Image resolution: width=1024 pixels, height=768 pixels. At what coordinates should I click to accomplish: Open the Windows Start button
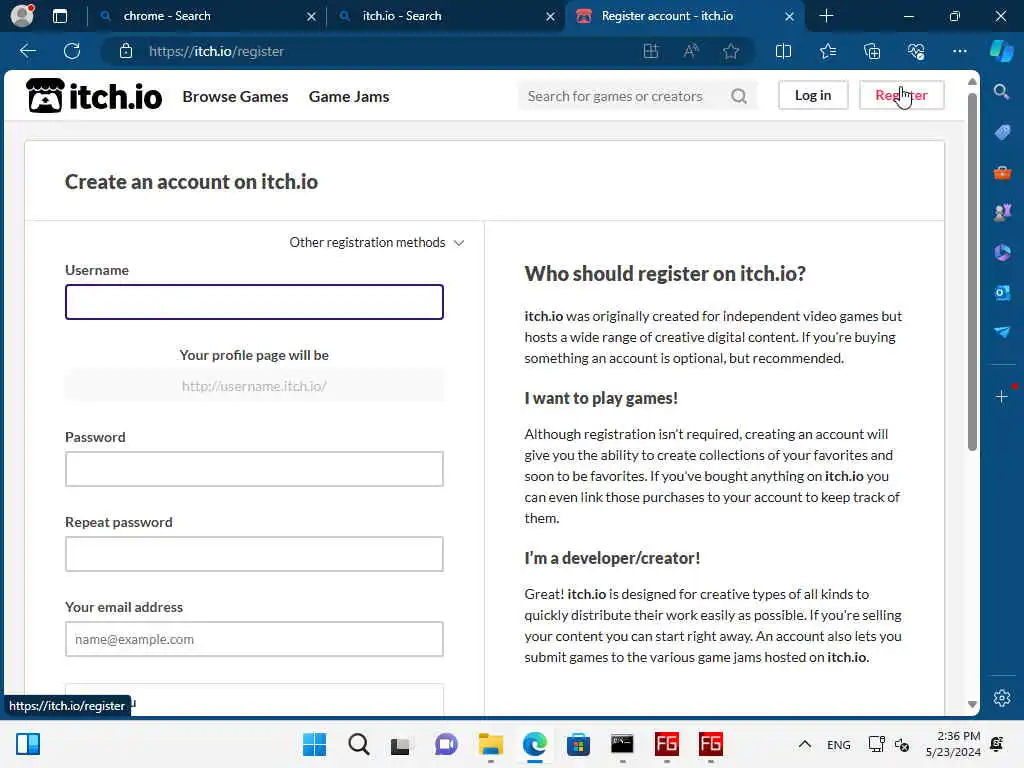tap(314, 744)
